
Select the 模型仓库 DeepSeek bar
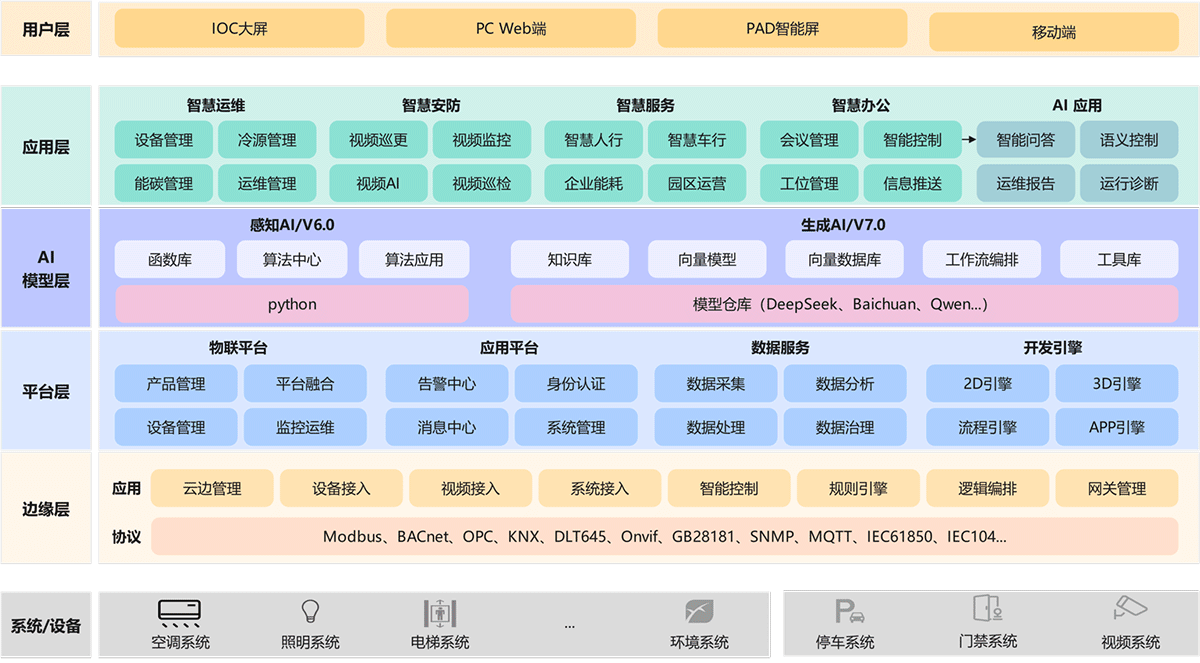(x=844, y=304)
